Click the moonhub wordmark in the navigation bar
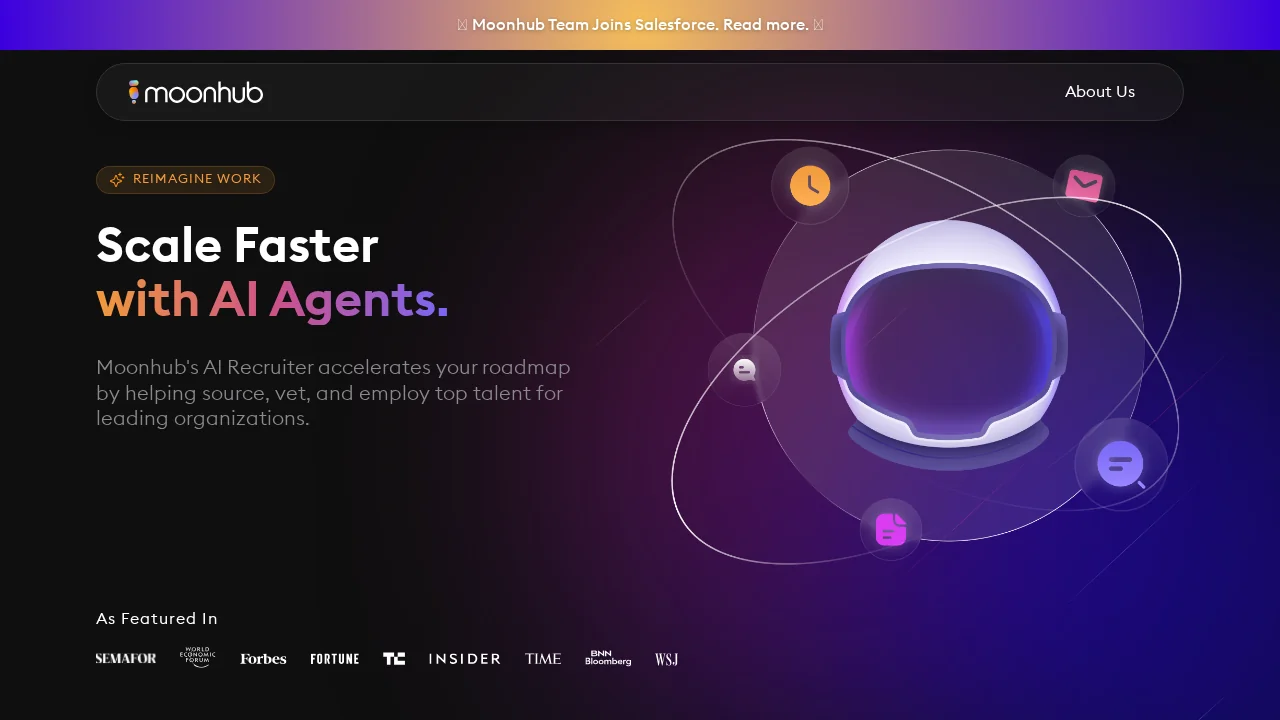The image size is (1280, 720). tap(203, 91)
